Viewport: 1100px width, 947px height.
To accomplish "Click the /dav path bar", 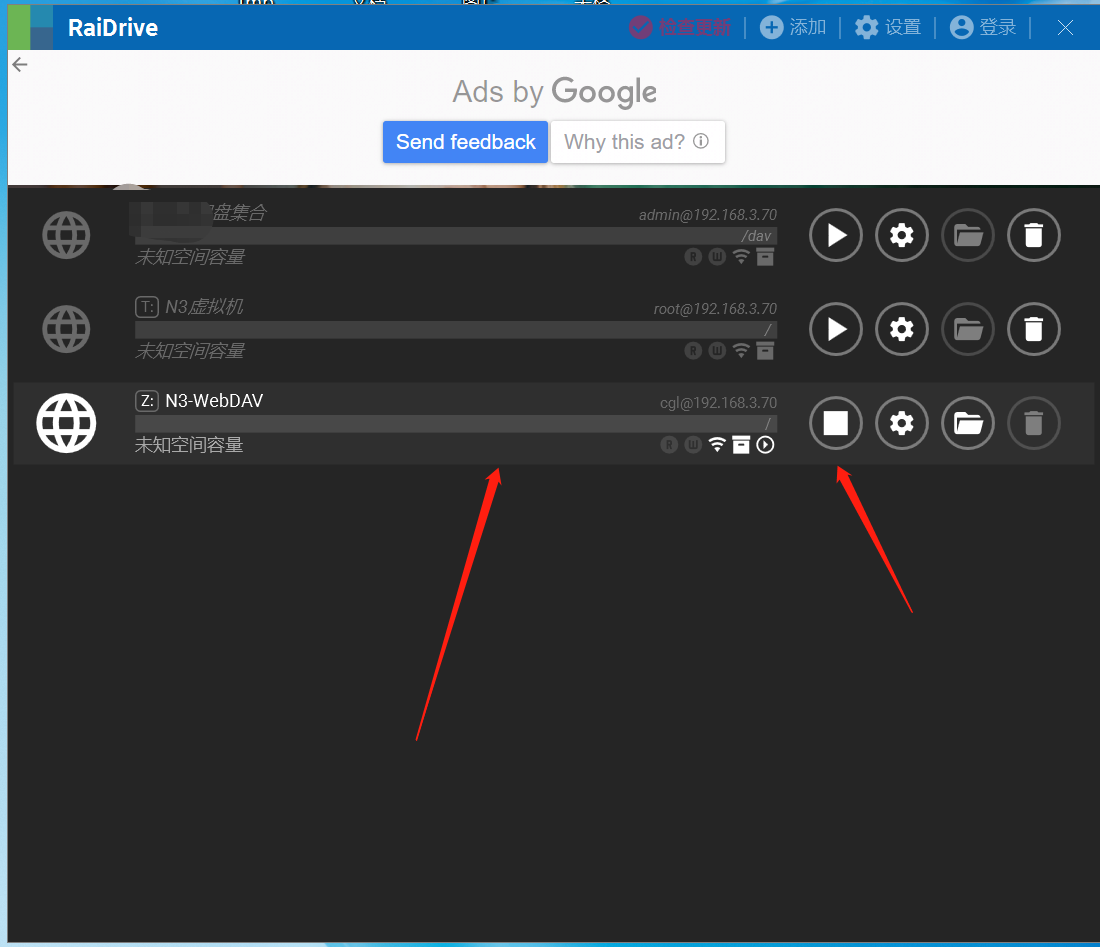I will (456, 236).
